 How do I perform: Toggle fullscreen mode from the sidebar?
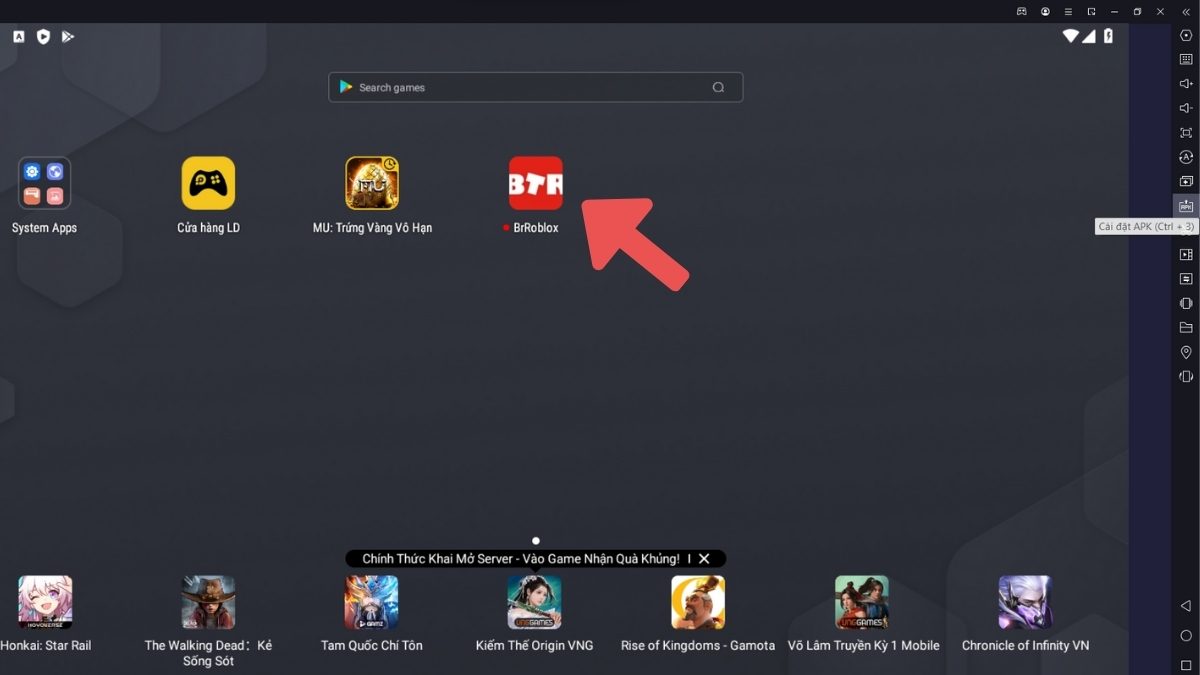pos(1185,132)
